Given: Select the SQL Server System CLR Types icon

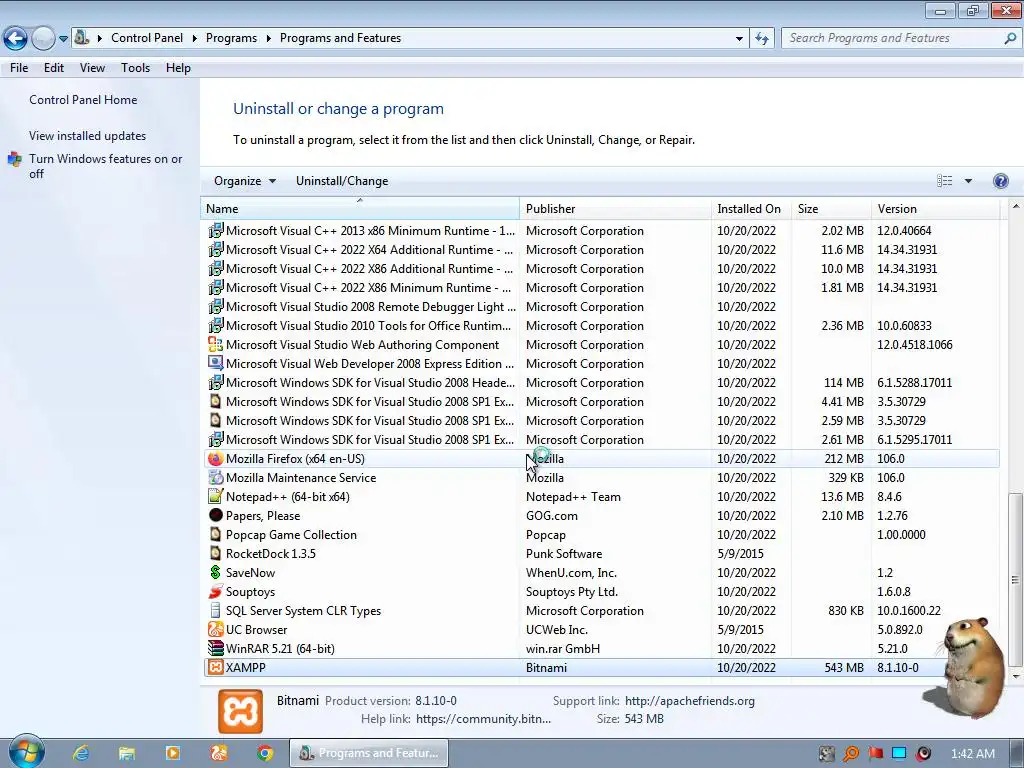Looking at the screenshot, I should (216, 611).
